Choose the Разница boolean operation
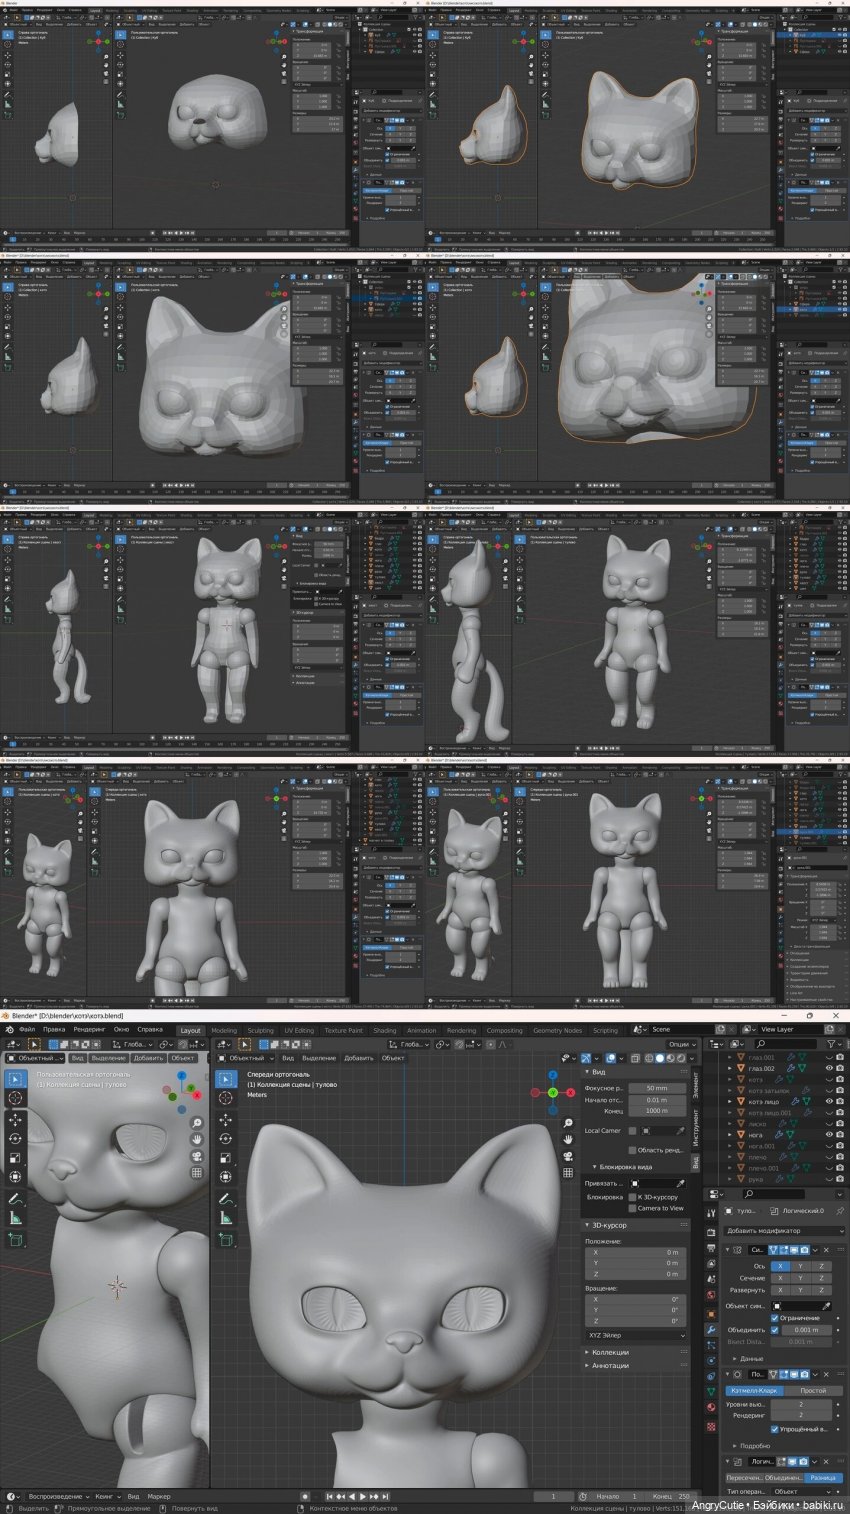Viewport: 850px width, 1514px height. (825, 1478)
